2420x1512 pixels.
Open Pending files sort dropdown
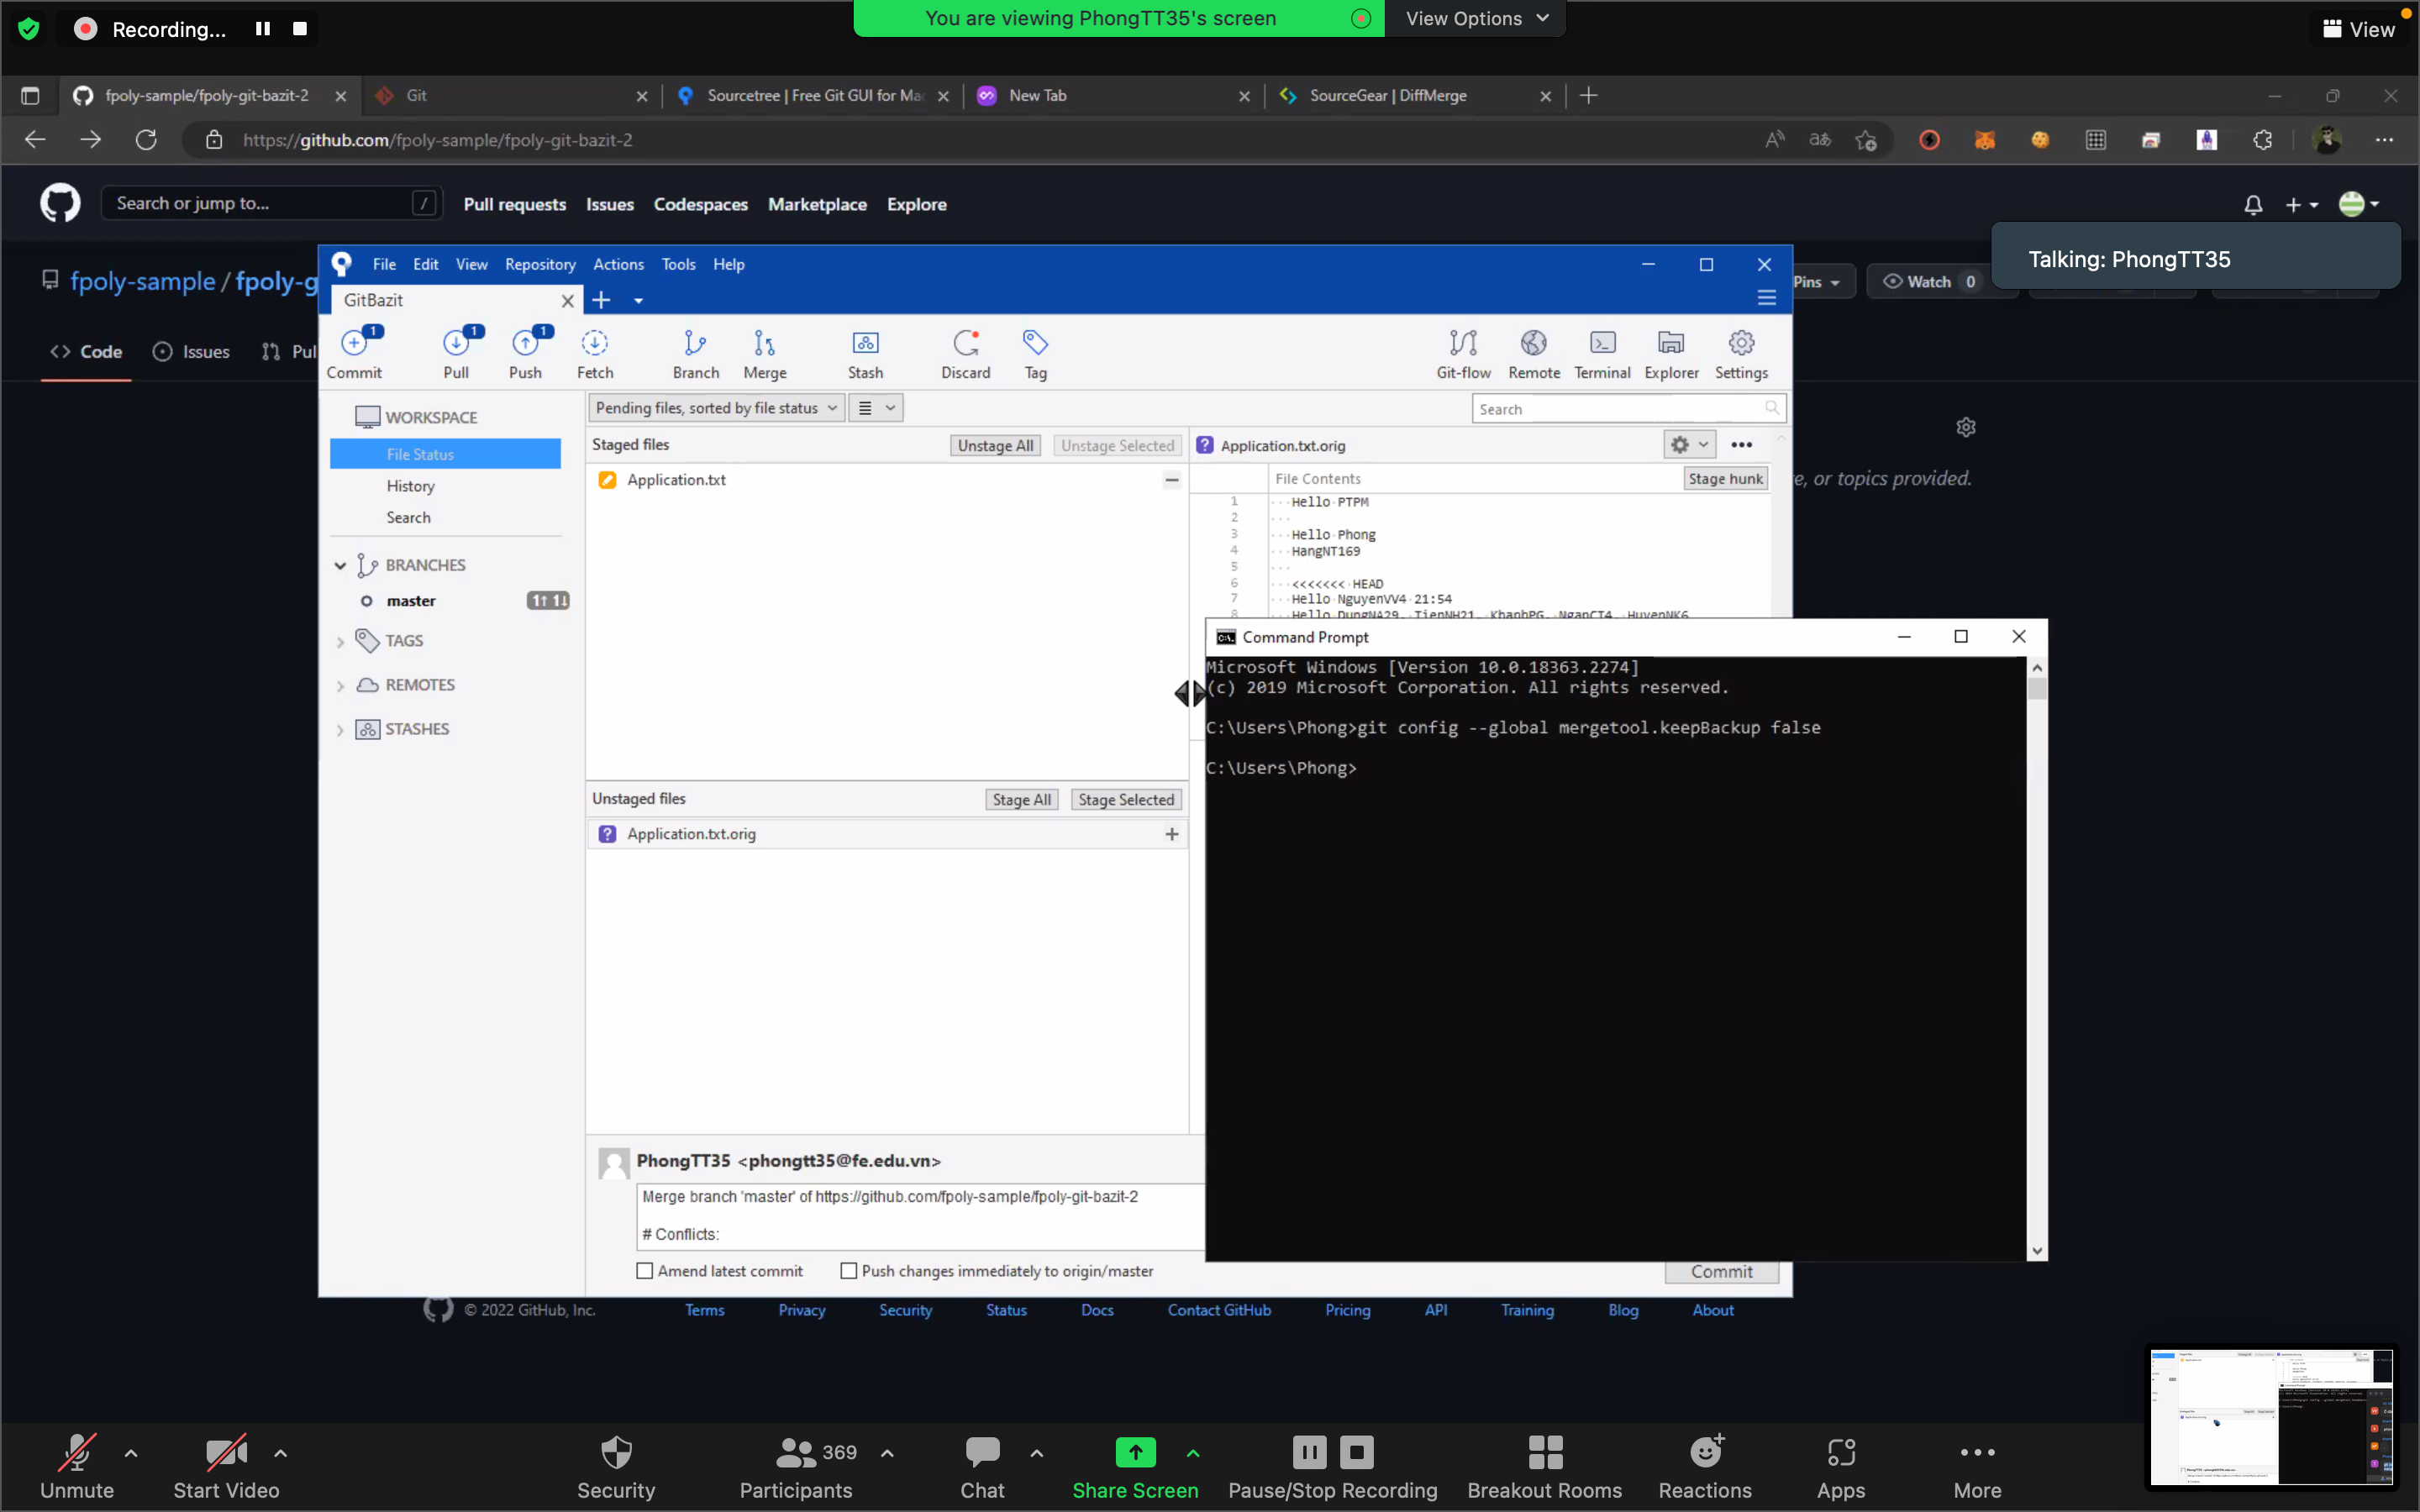(x=716, y=408)
